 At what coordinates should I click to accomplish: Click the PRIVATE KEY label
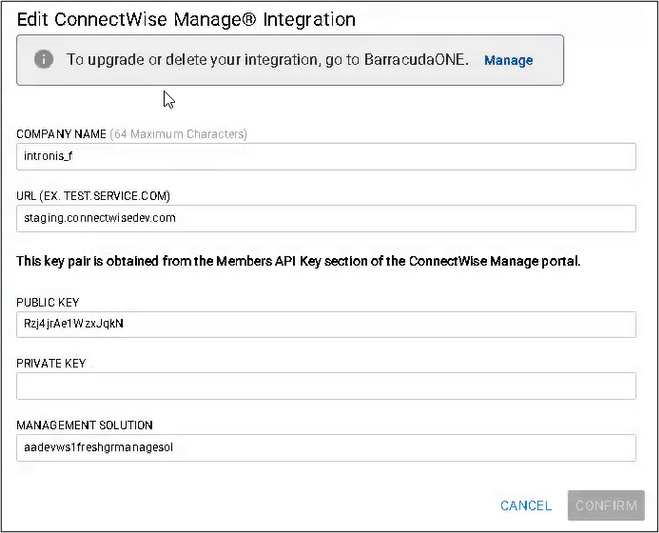pyautogui.click(x=52, y=364)
